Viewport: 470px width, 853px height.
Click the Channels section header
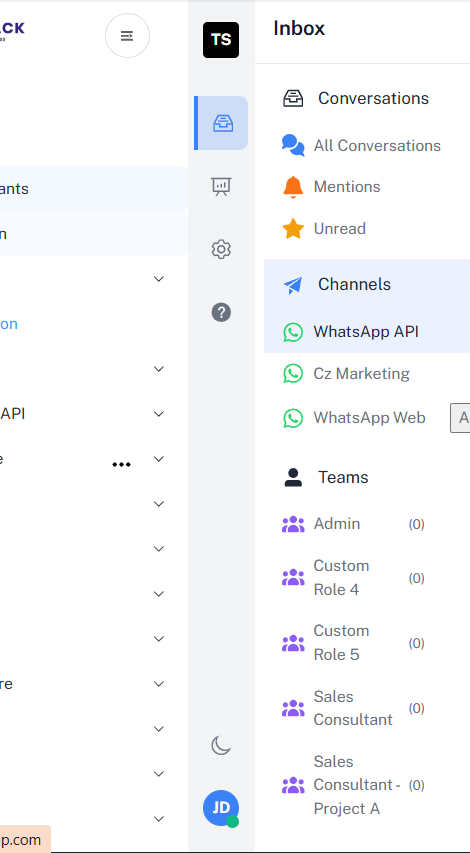point(355,285)
